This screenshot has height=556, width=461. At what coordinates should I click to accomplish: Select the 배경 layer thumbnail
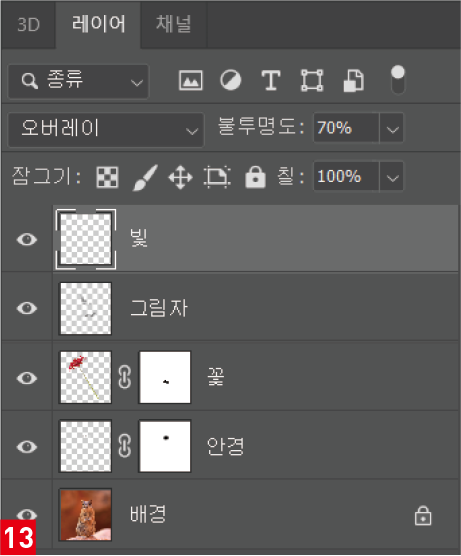click(86, 515)
